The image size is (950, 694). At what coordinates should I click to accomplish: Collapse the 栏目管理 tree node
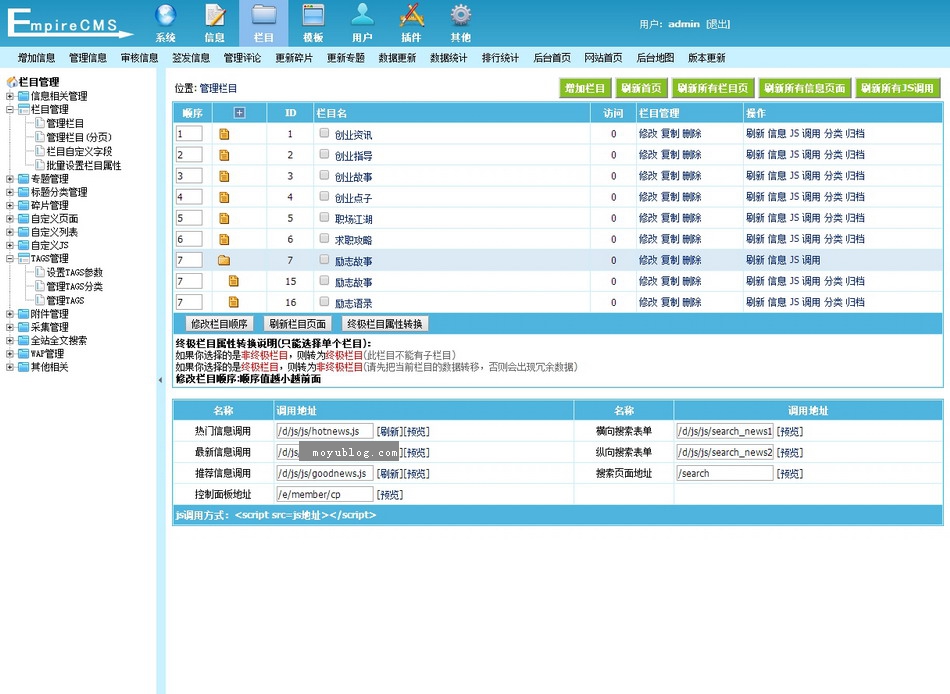point(10,110)
